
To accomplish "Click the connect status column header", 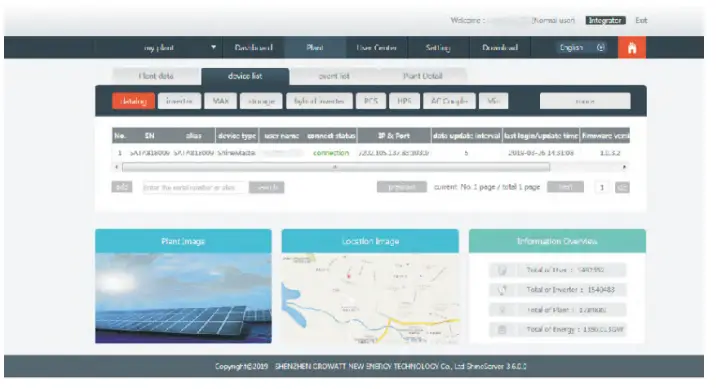I will click(x=331, y=136).
